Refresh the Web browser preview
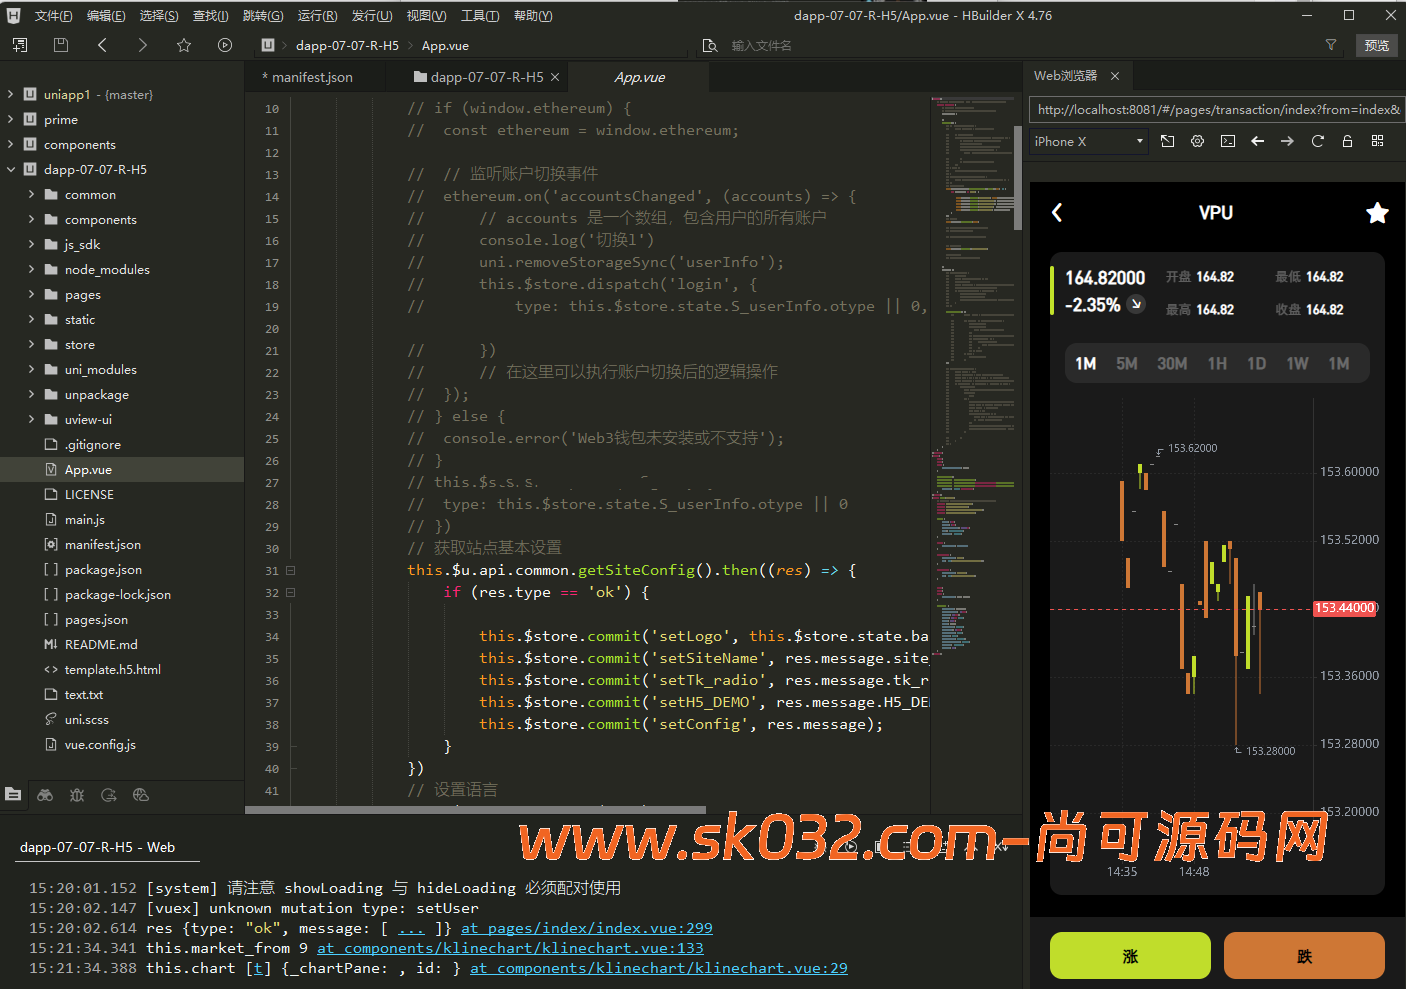This screenshot has width=1406, height=989. (x=1317, y=141)
